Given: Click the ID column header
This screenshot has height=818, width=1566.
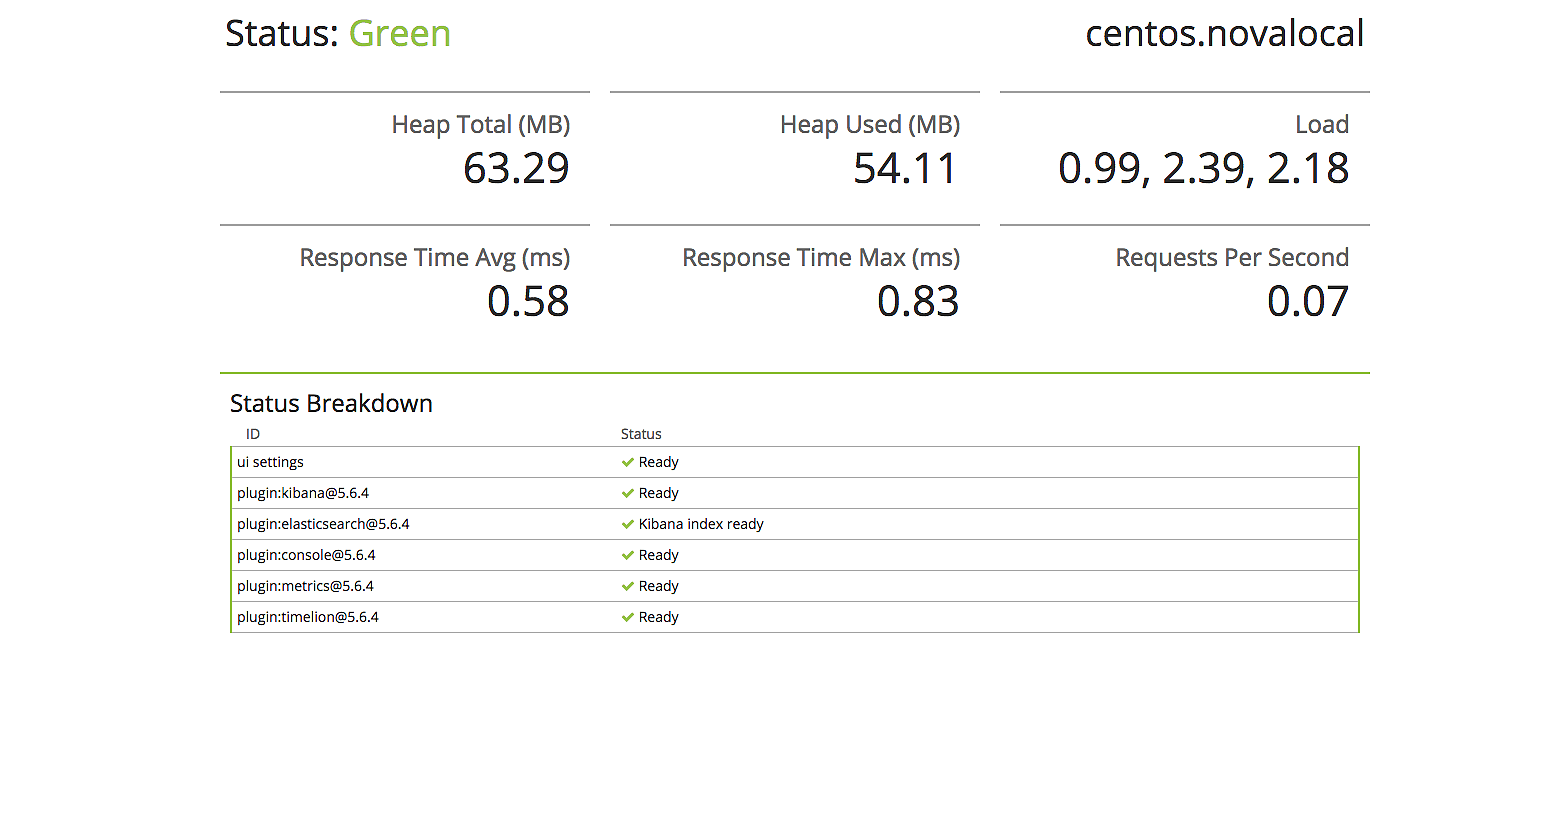Looking at the screenshot, I should (253, 434).
